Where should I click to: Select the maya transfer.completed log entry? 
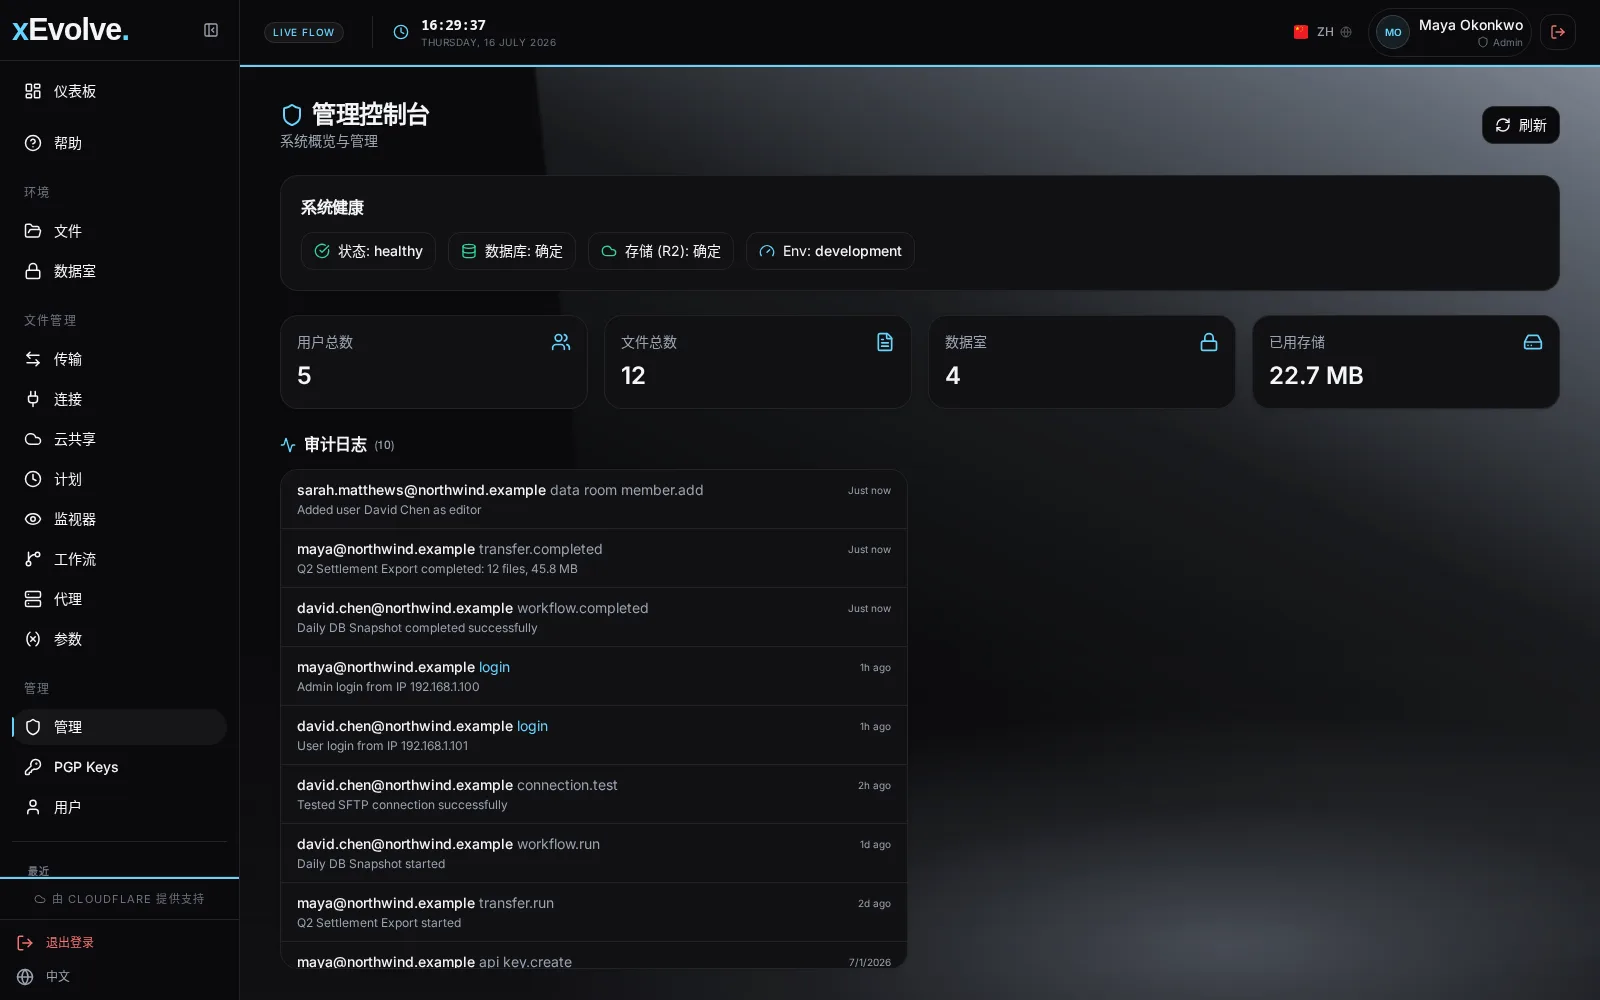point(594,558)
